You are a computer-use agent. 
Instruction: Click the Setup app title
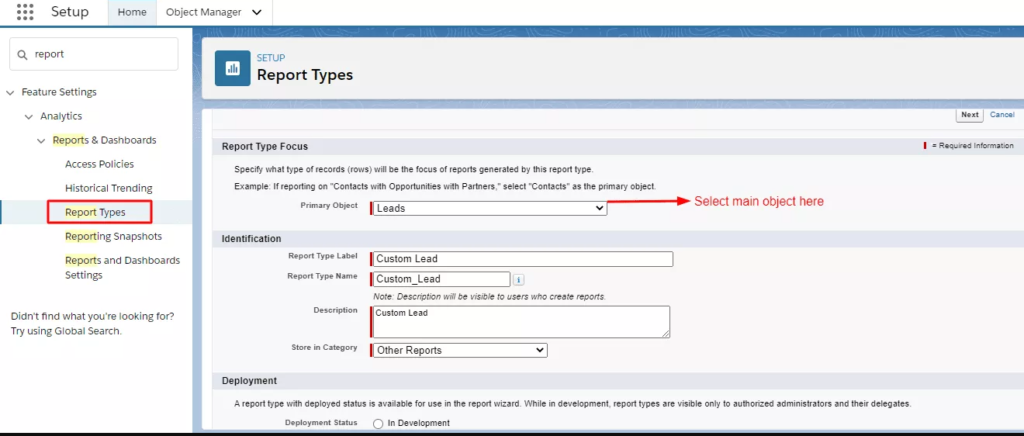(x=70, y=12)
